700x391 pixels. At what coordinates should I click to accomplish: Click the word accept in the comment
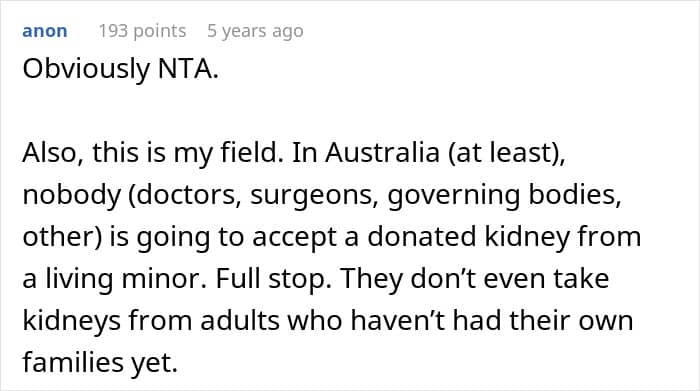[x=294, y=237]
